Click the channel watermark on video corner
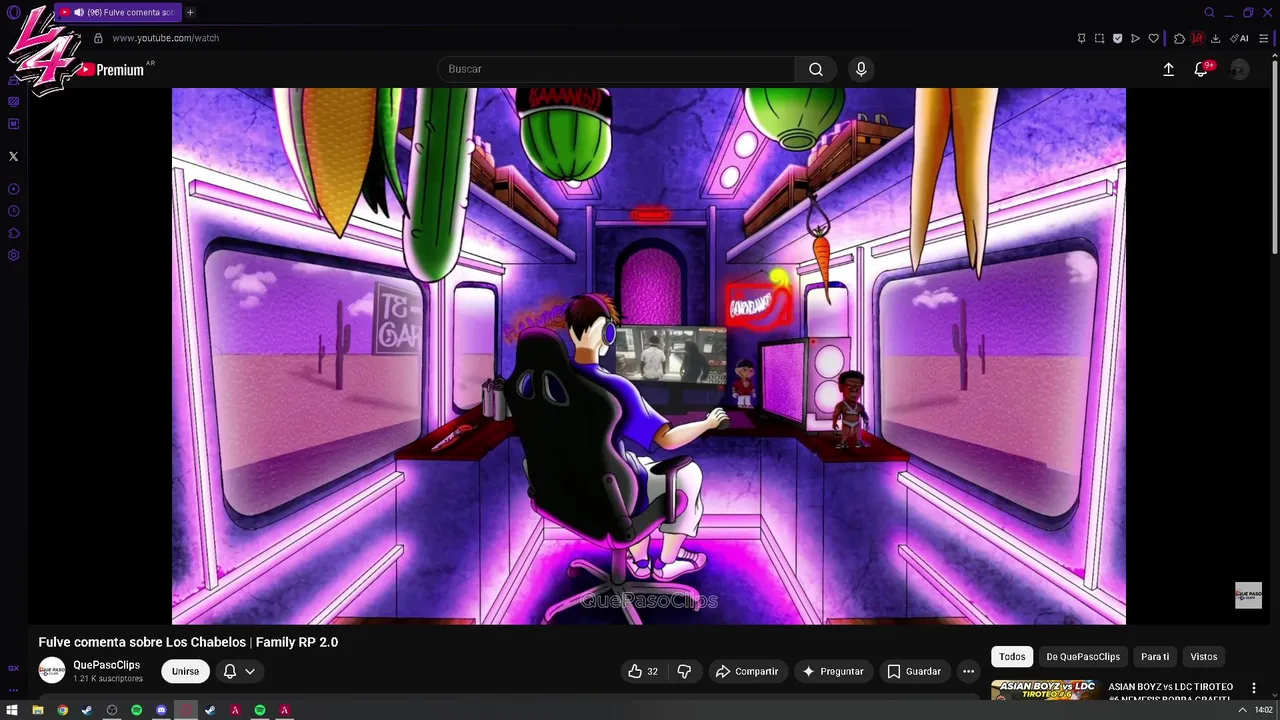The height and width of the screenshot is (720, 1280). [1248, 595]
